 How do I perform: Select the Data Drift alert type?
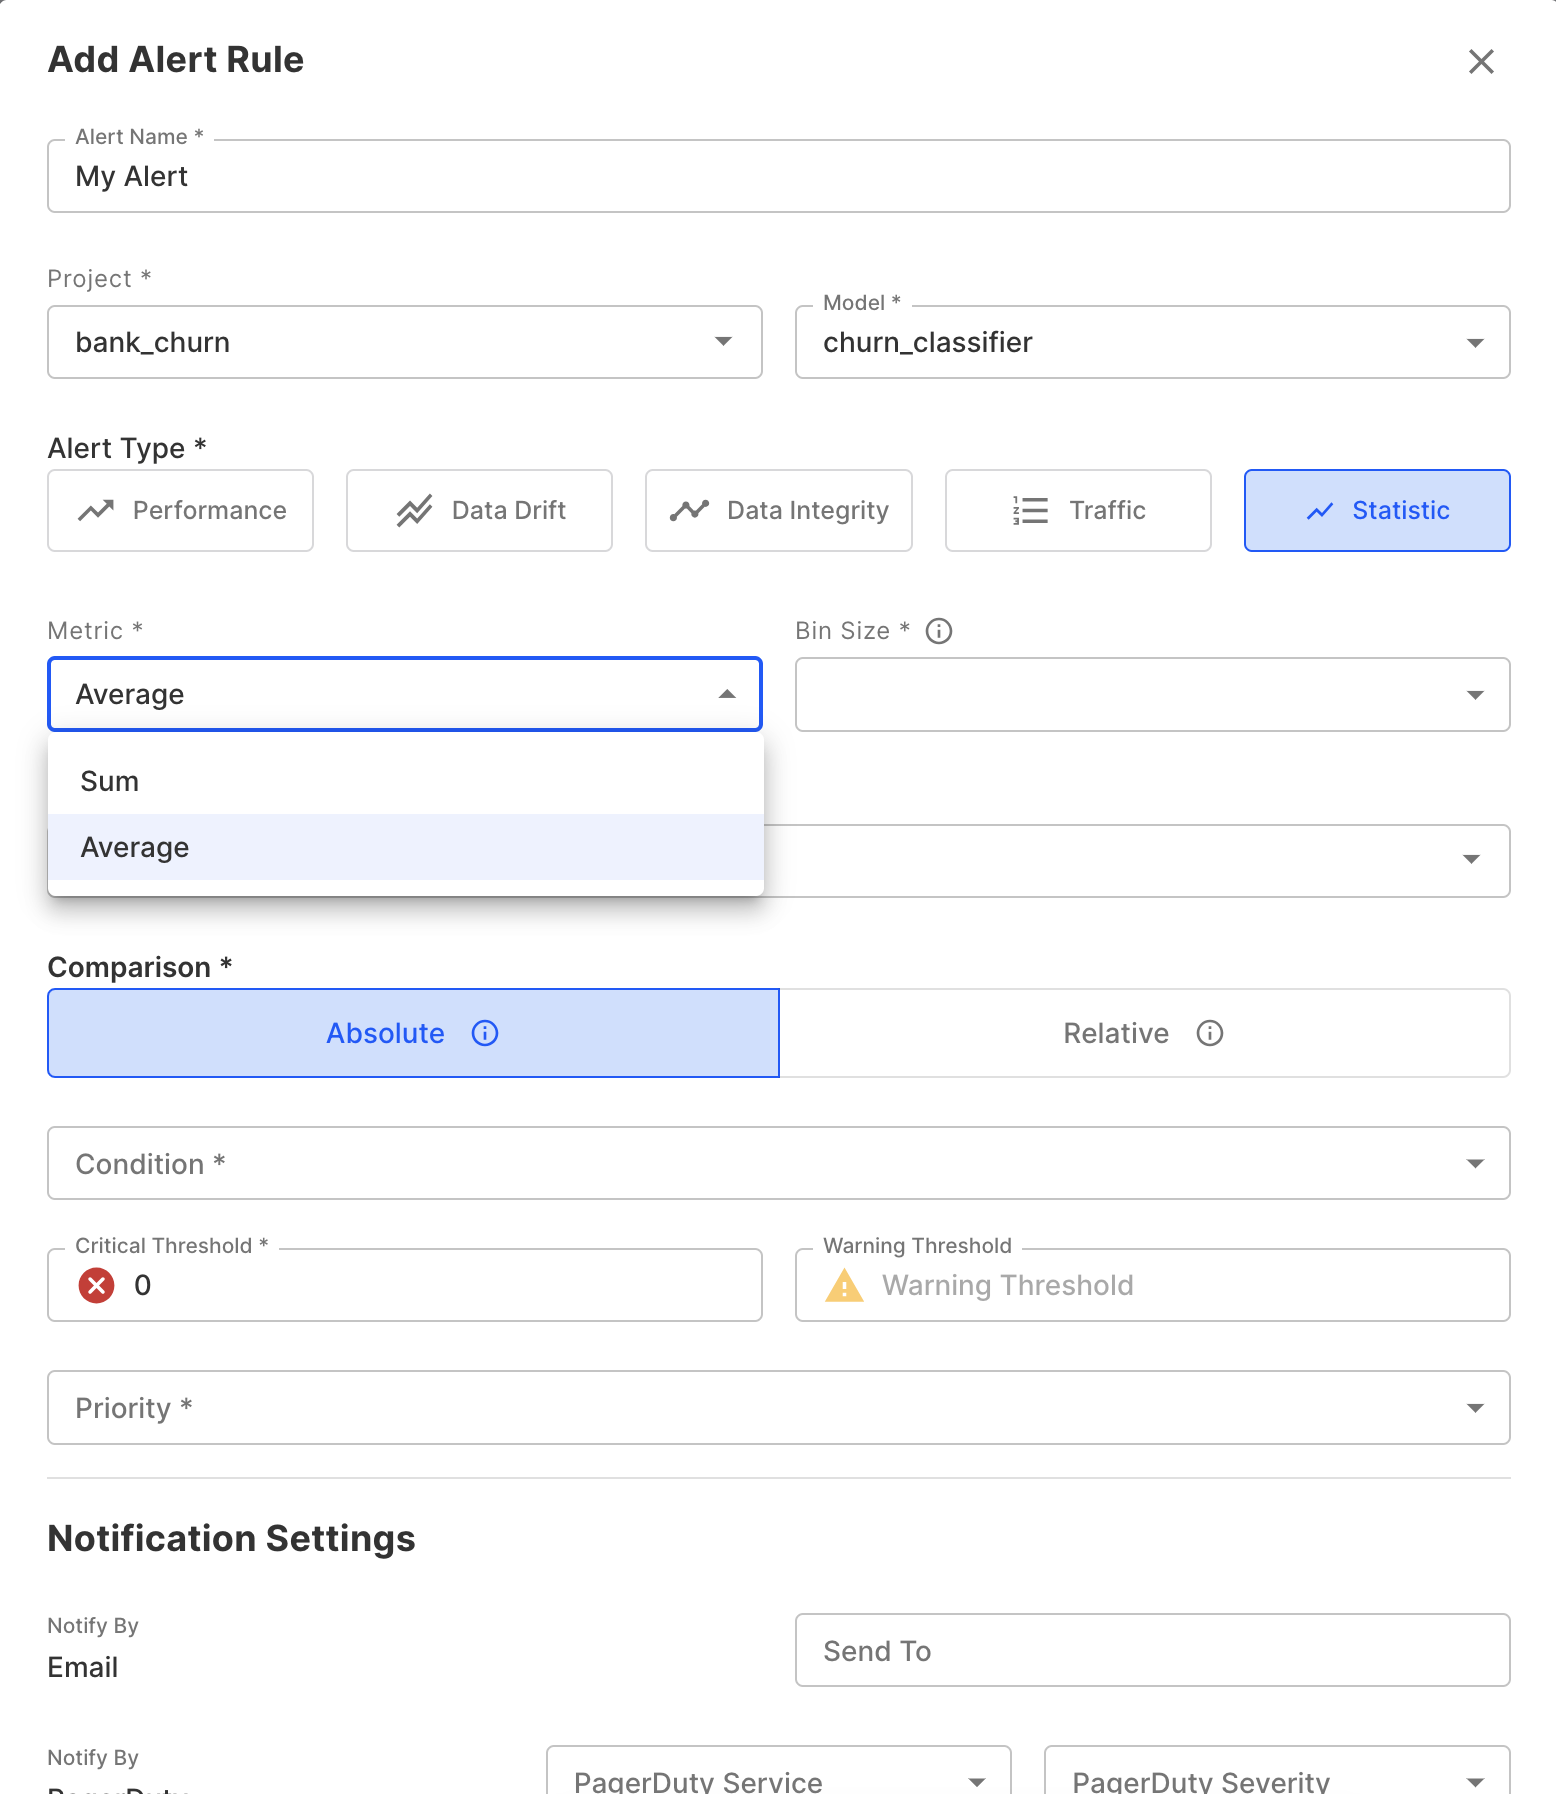coord(479,511)
